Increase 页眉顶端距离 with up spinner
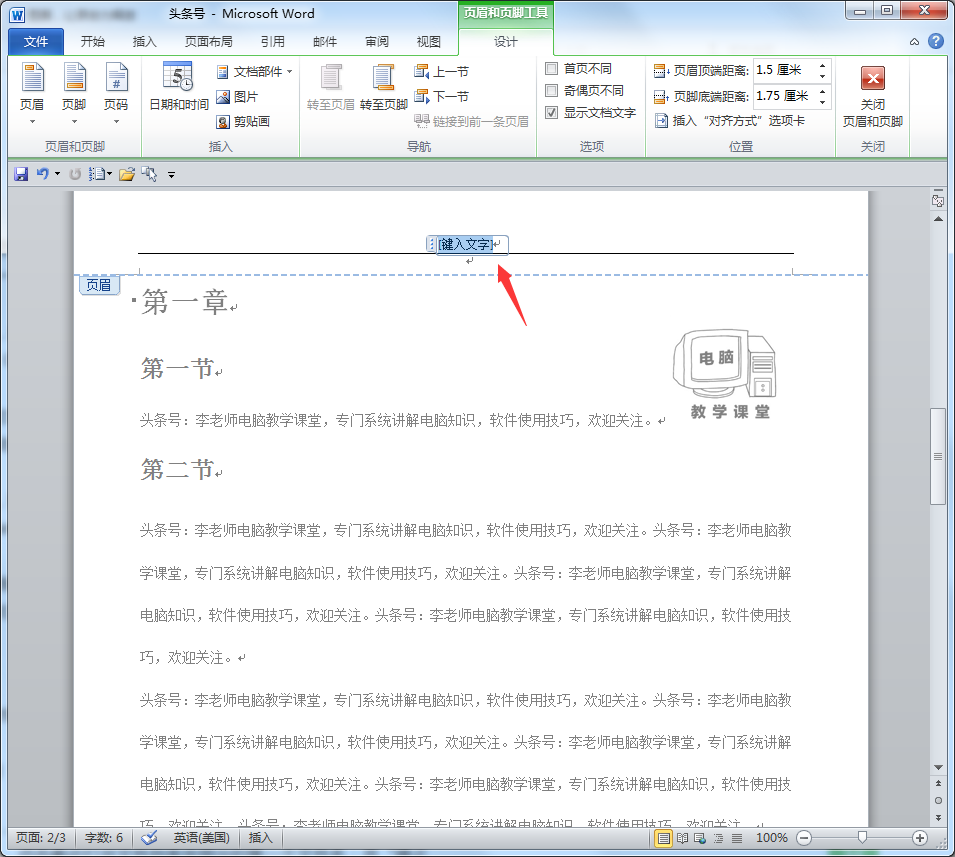This screenshot has width=955, height=857. (x=822, y=65)
